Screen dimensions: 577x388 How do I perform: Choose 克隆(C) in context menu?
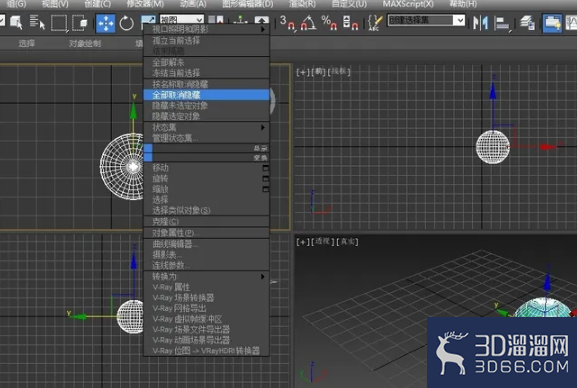[206, 222]
